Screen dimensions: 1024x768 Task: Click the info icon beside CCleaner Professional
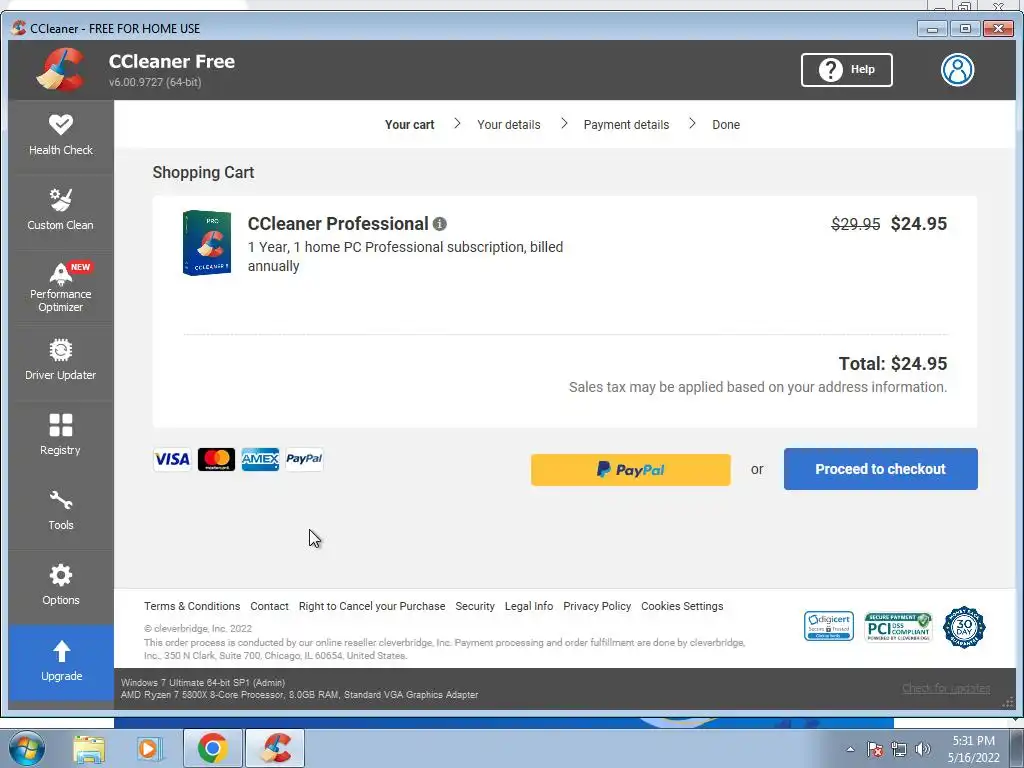[x=440, y=224]
